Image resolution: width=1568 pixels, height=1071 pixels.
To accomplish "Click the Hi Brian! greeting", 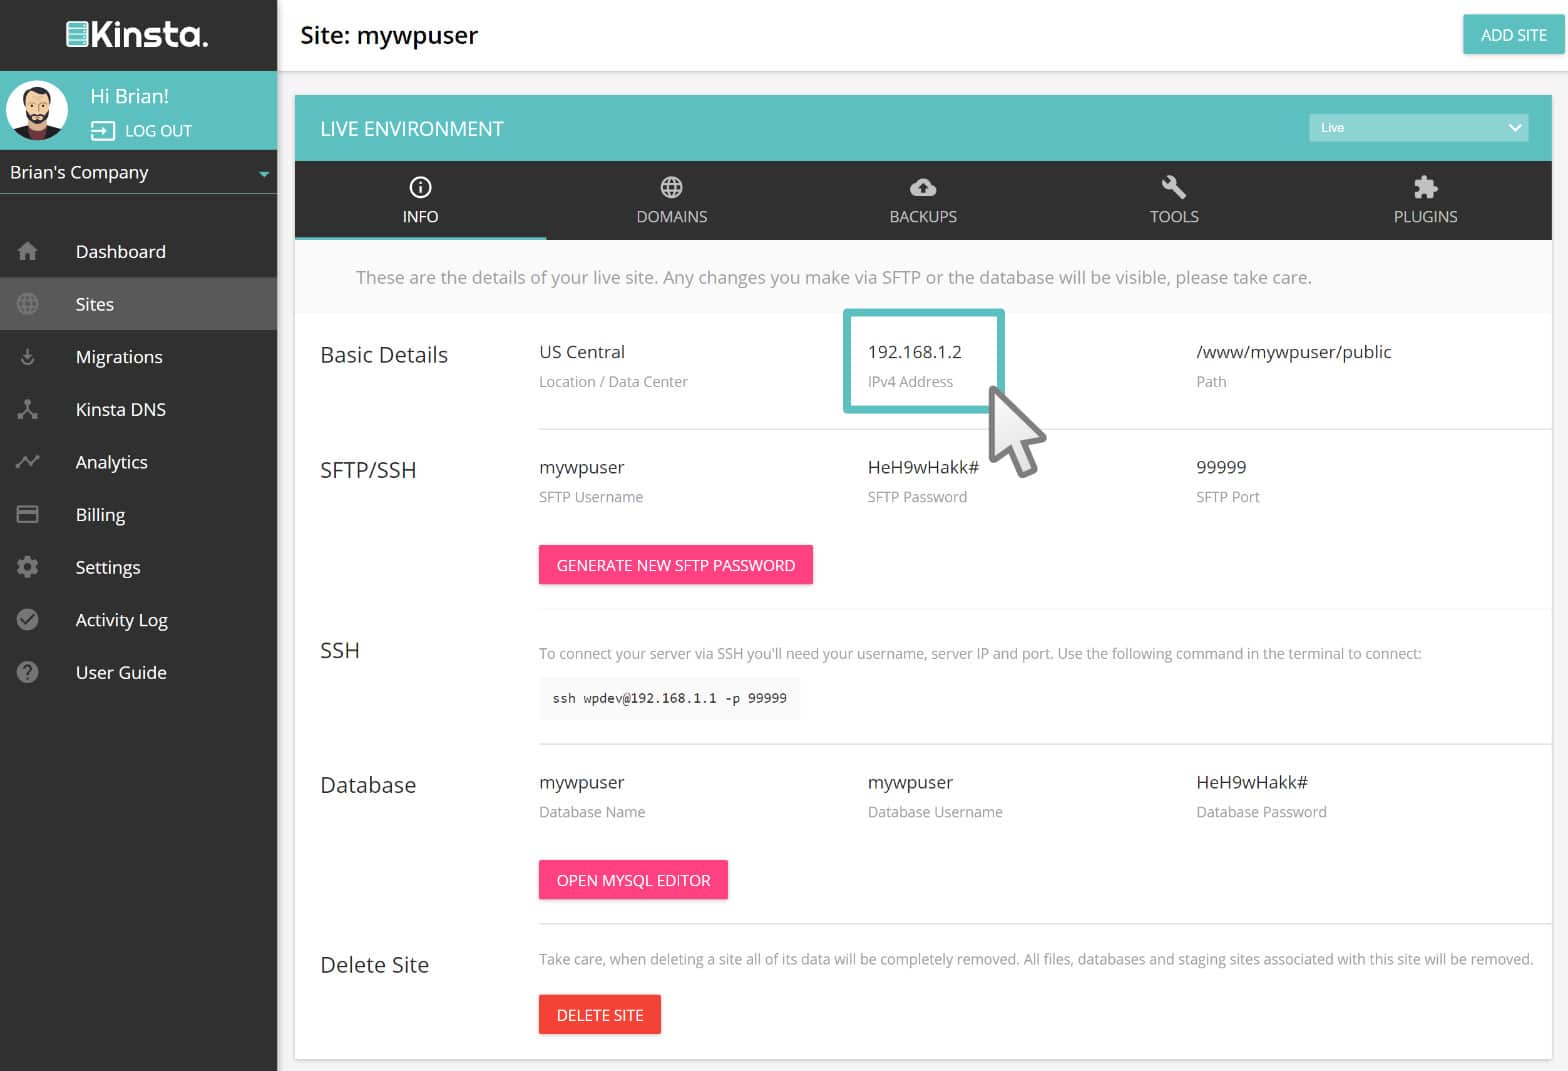I will 129,96.
